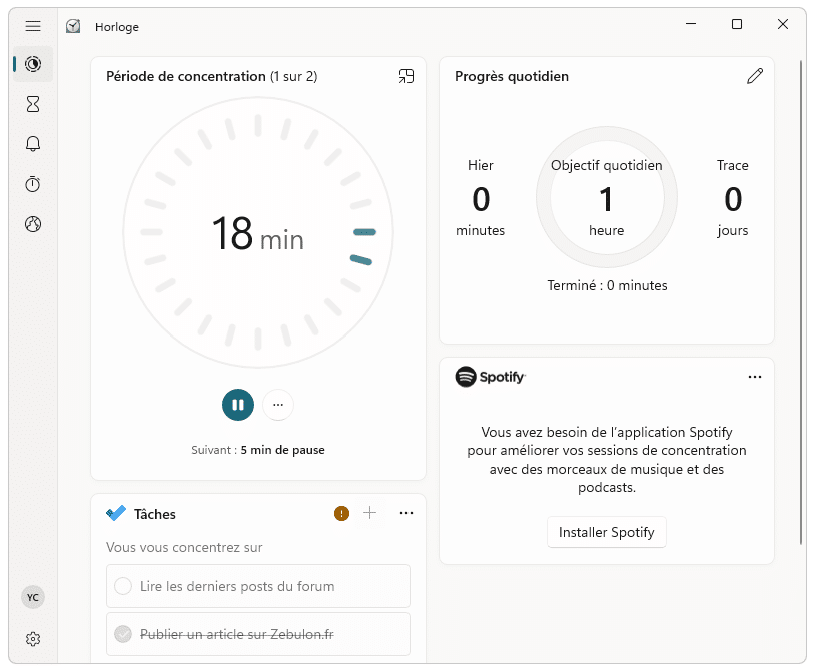Image resolution: width=813 pixels, height=669 pixels.
Task: Open the Tâches overflow menu
Action: [x=406, y=513]
